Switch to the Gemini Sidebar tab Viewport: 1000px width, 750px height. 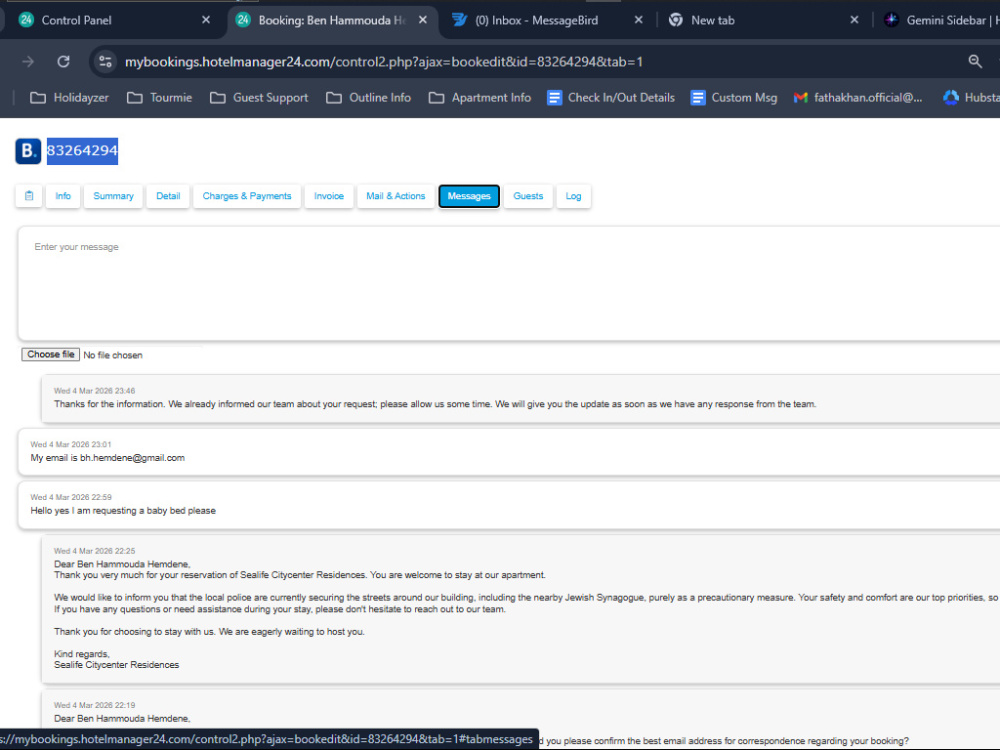click(x=944, y=20)
